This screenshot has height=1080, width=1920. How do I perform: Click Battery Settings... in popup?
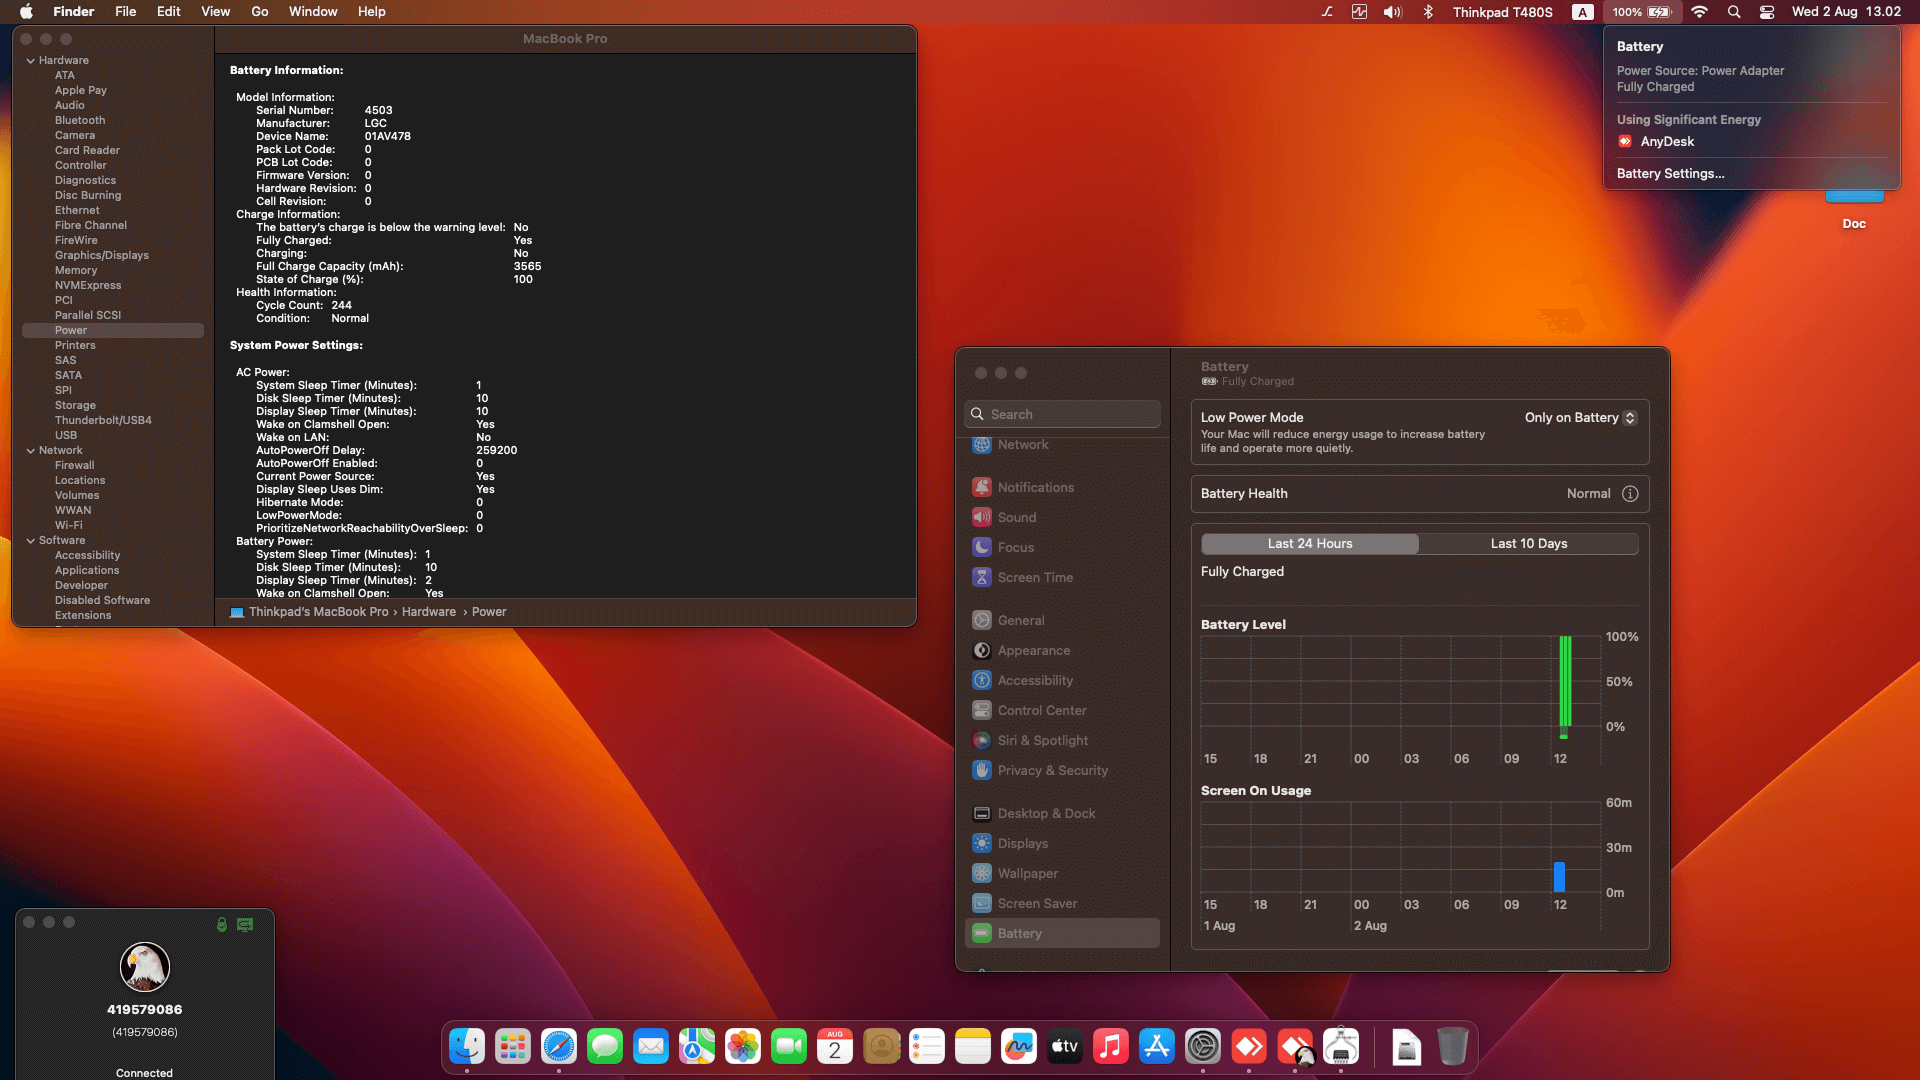(1670, 173)
